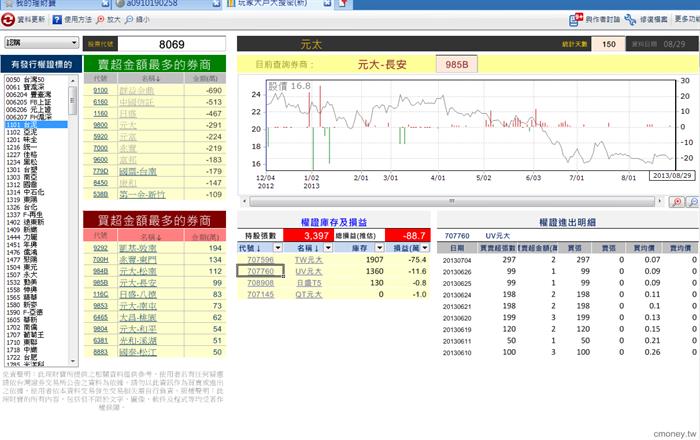Screen dimensions: 700x440
Task: Click red zoom-in icon below the chart
Action: coord(677,202)
